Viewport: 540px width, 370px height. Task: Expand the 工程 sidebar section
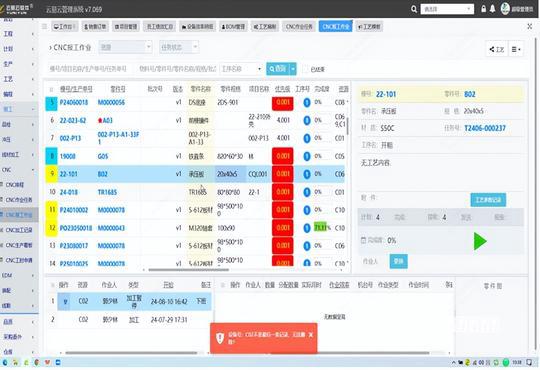[19, 34]
